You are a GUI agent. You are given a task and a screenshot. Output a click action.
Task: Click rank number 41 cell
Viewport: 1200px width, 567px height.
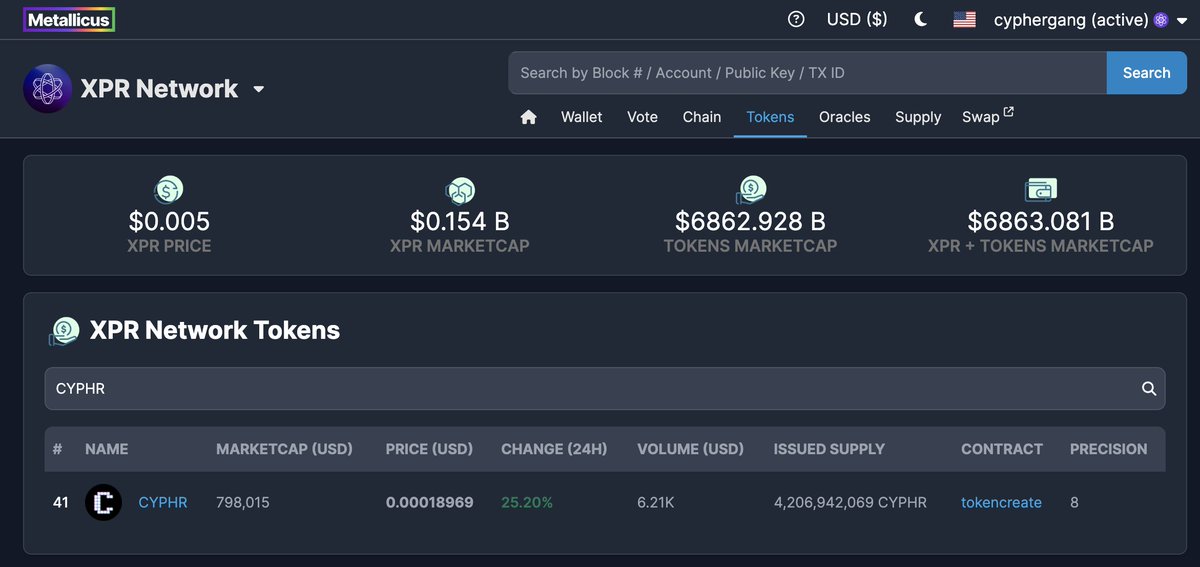(61, 502)
